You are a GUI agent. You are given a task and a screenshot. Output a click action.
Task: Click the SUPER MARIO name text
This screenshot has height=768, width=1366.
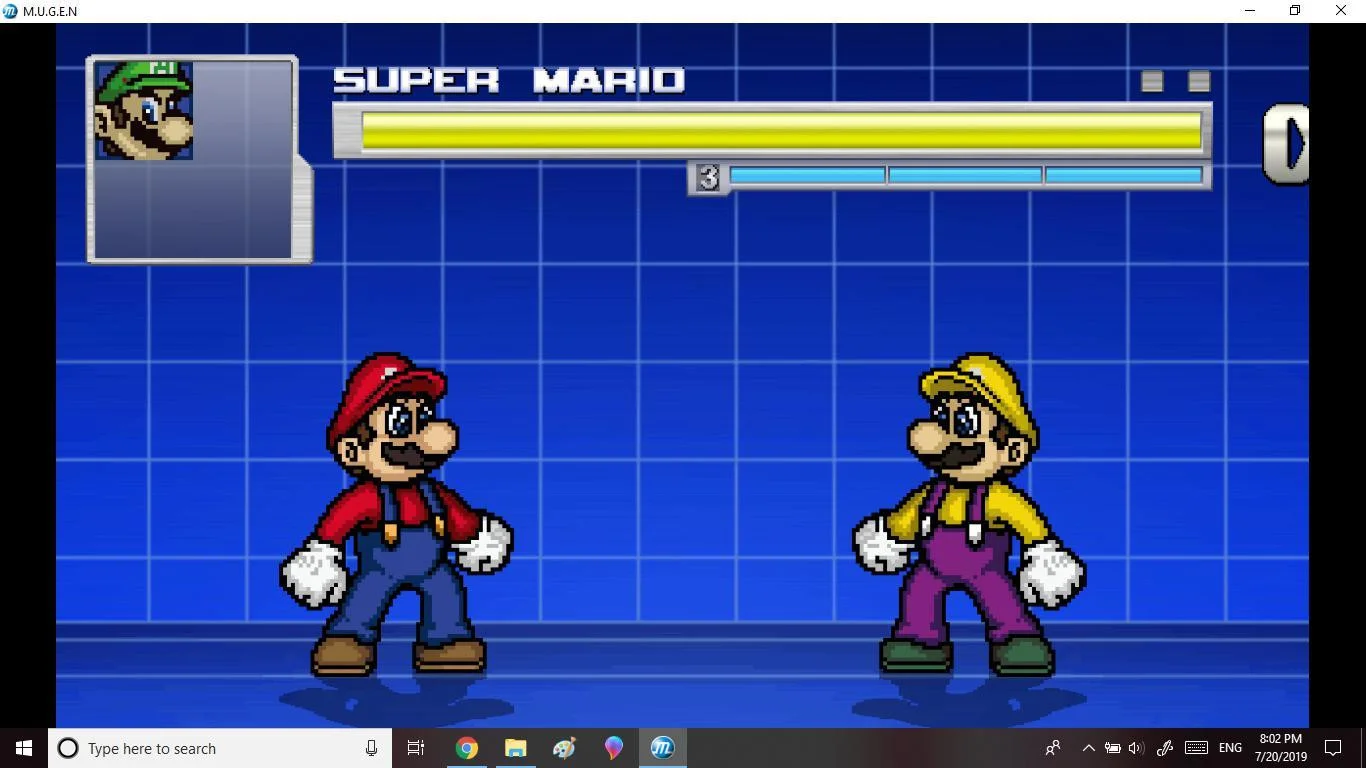coord(509,81)
